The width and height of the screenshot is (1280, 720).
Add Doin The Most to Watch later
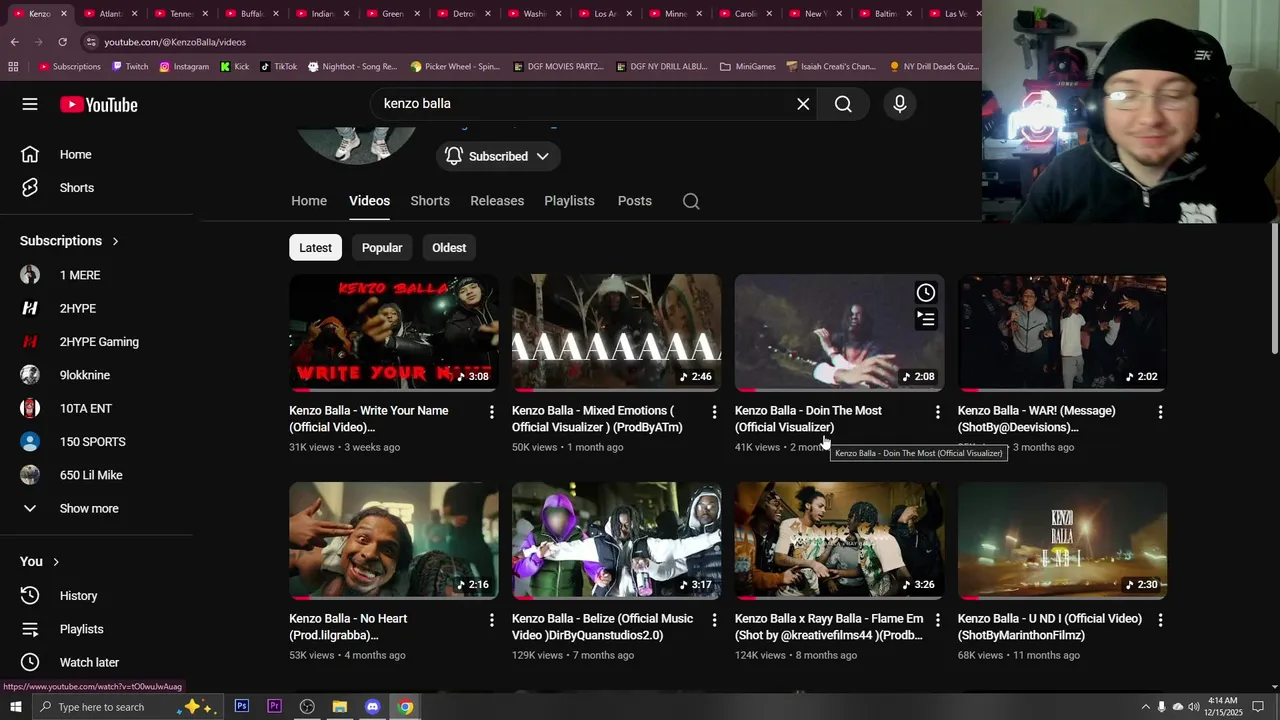click(x=926, y=293)
